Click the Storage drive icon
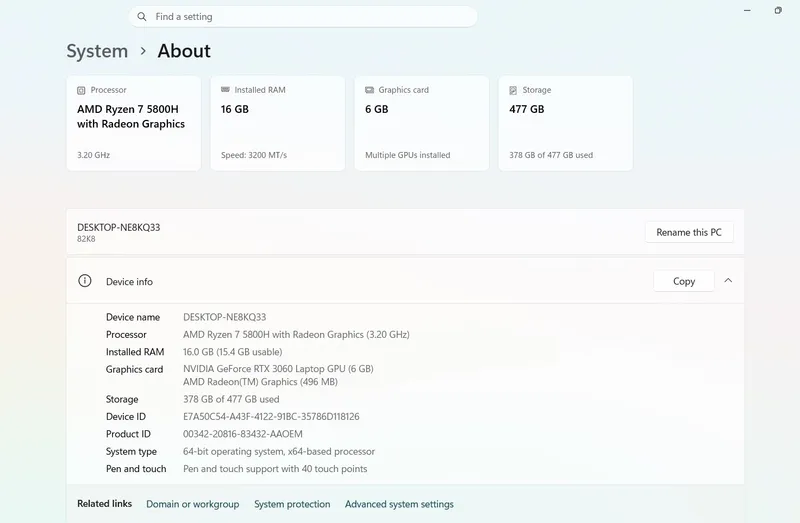The width and height of the screenshot is (800, 523). [513, 90]
